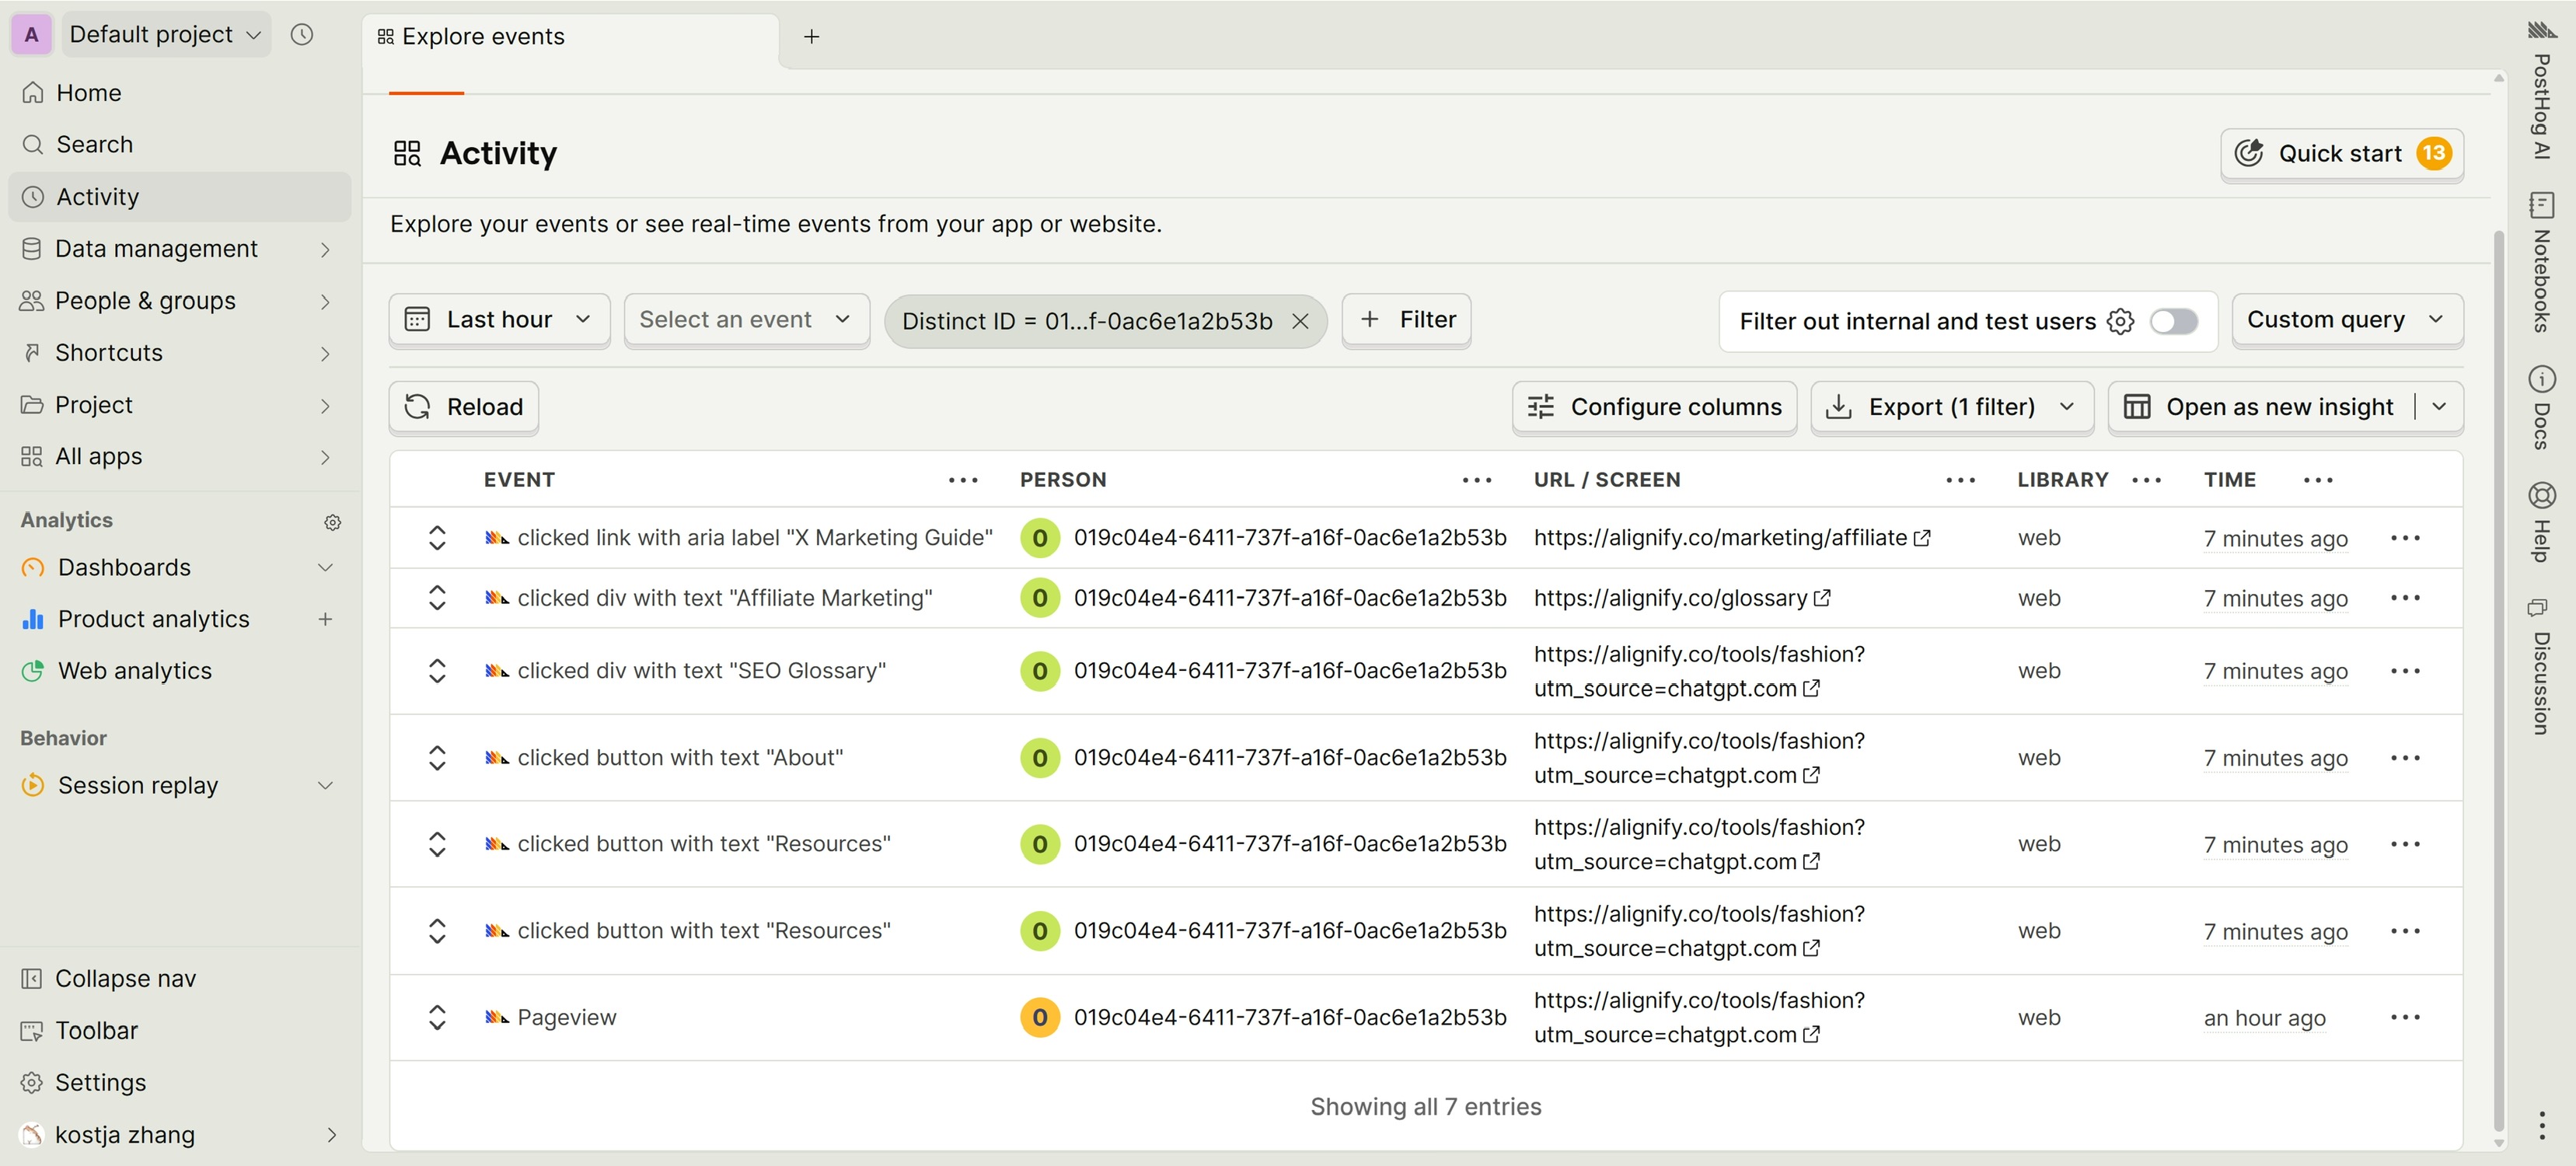Go to Web analytics in sidebar
The image size is (2576, 1166).
(135, 671)
